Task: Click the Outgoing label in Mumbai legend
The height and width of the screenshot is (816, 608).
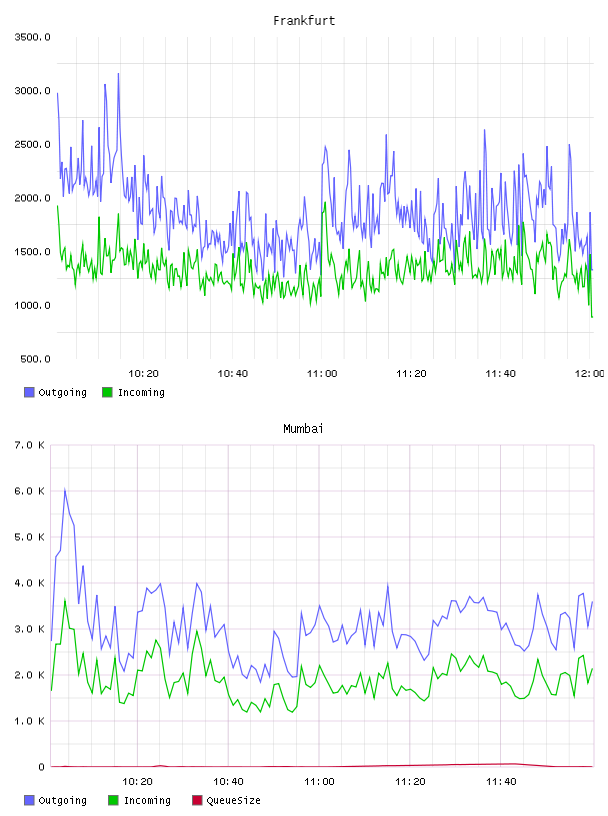Action: coord(62,801)
